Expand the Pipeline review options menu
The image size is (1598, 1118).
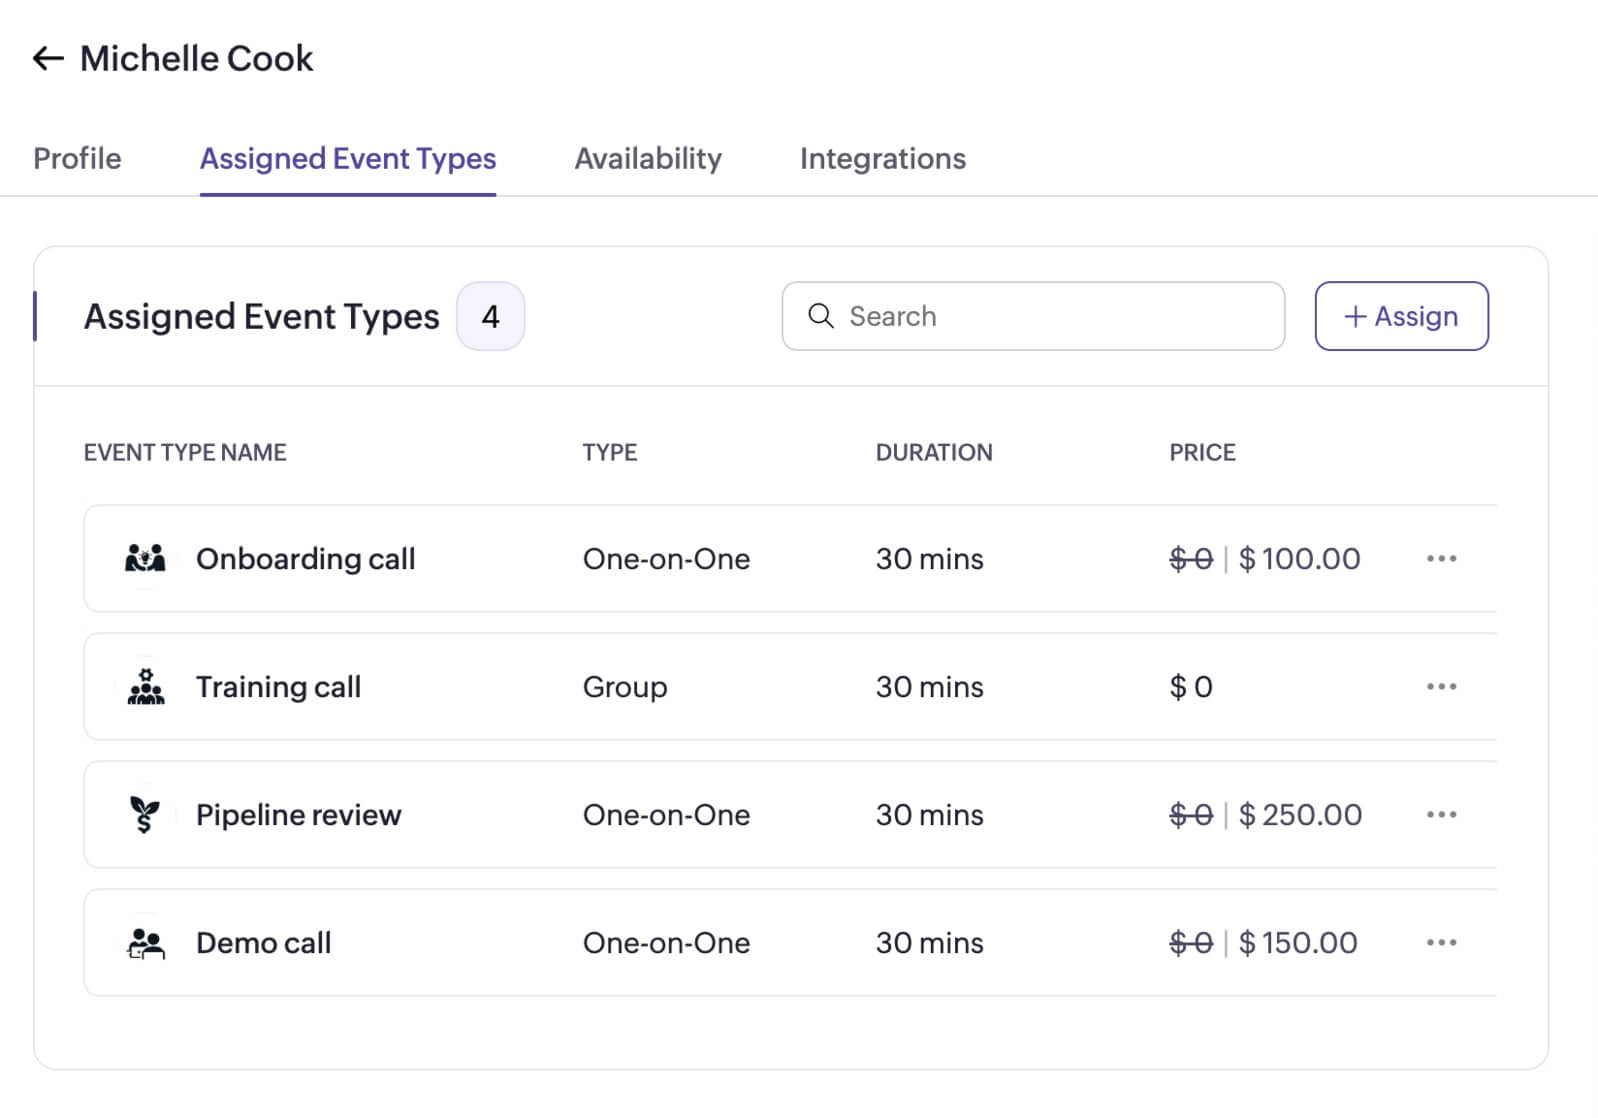point(1441,814)
